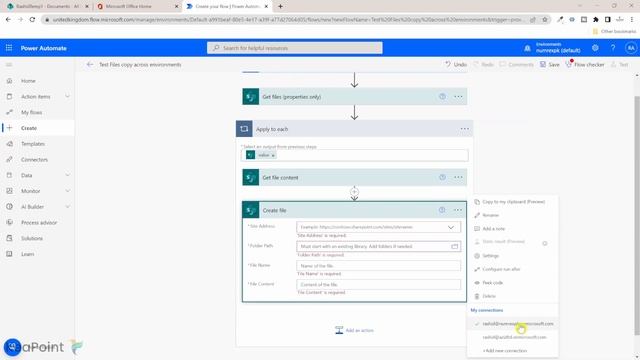The width and height of the screenshot is (640, 360).
Task: Expand the AI Builder nav group
Action: tap(67, 207)
